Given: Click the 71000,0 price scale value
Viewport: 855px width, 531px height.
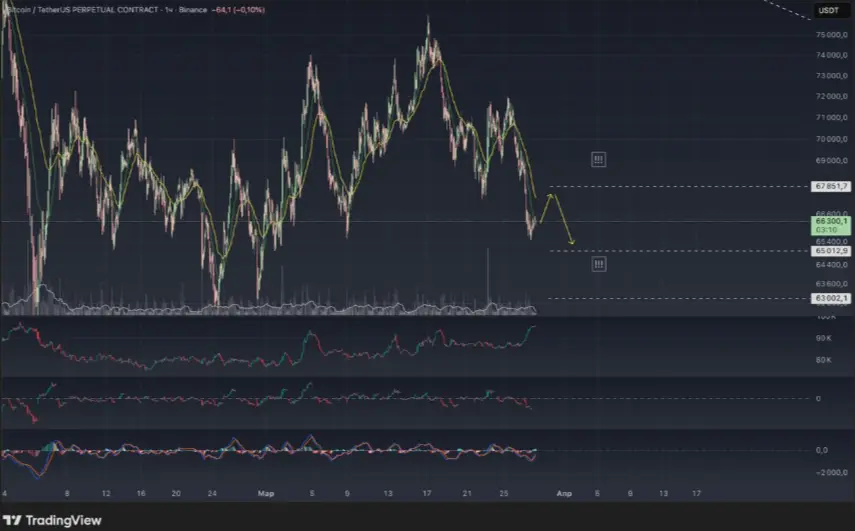Looking at the screenshot, I should pos(832,117).
